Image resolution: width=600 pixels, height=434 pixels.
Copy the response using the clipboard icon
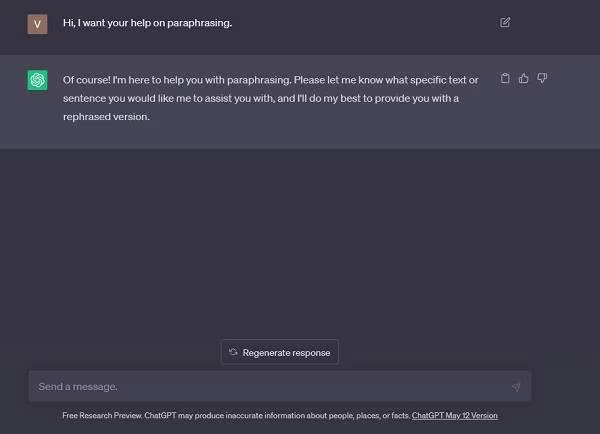[505, 78]
